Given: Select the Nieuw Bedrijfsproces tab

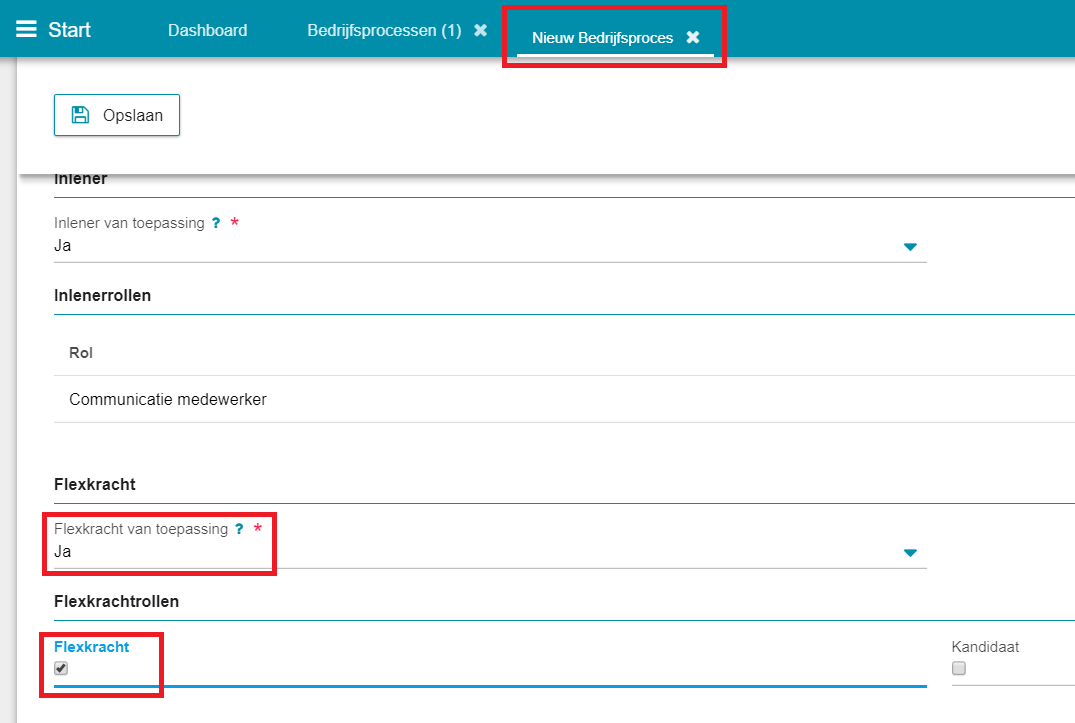Looking at the screenshot, I should click(603, 38).
